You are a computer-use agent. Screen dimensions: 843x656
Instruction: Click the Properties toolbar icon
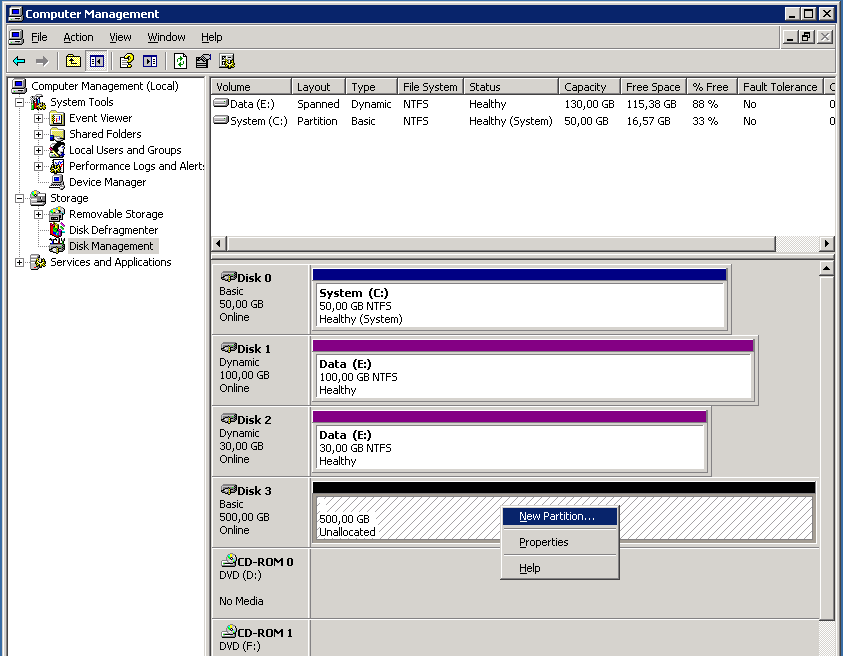pyautogui.click(x=203, y=61)
